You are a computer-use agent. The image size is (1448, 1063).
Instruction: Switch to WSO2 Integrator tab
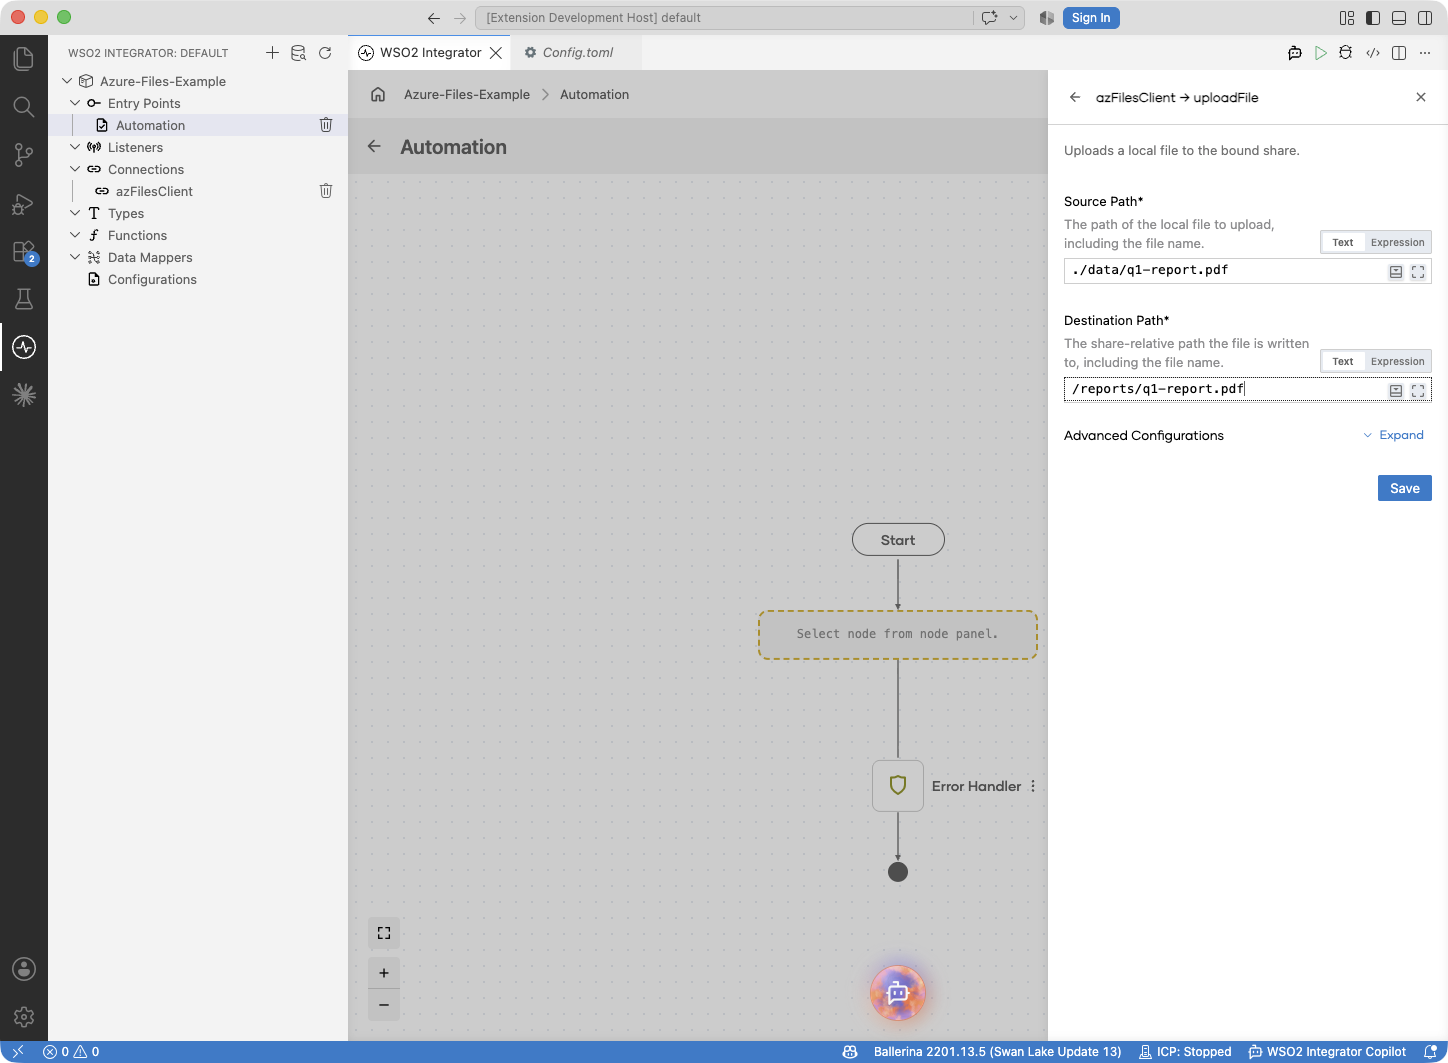coord(430,53)
